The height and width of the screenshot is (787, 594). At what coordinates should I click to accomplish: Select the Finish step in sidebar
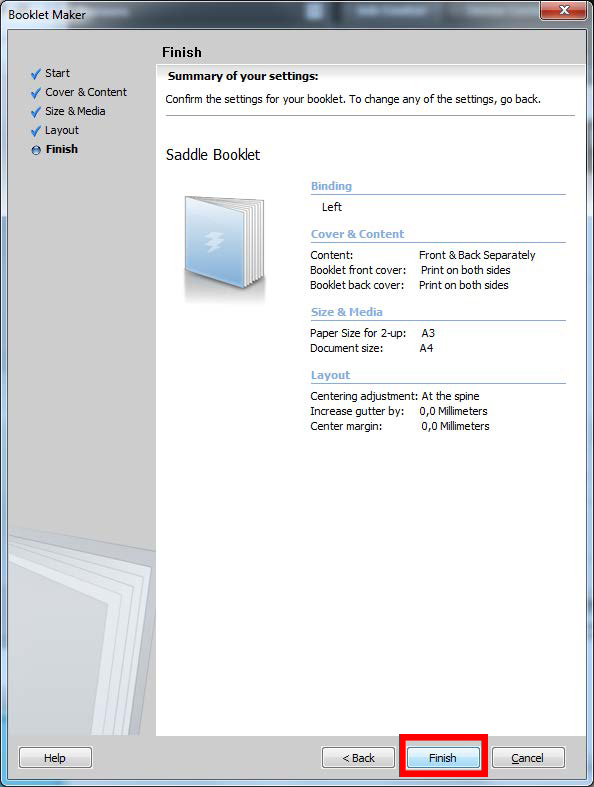(62, 150)
